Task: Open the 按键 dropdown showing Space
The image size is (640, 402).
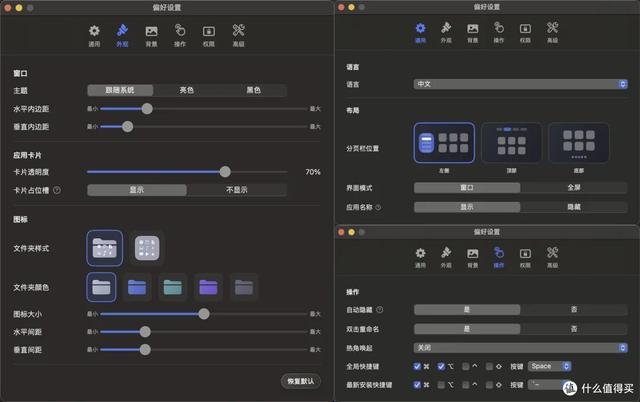Action: (x=550, y=366)
